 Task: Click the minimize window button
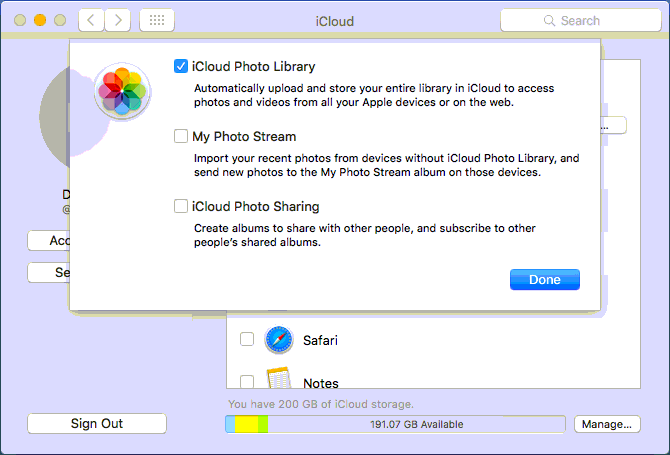pyautogui.click(x=40, y=20)
